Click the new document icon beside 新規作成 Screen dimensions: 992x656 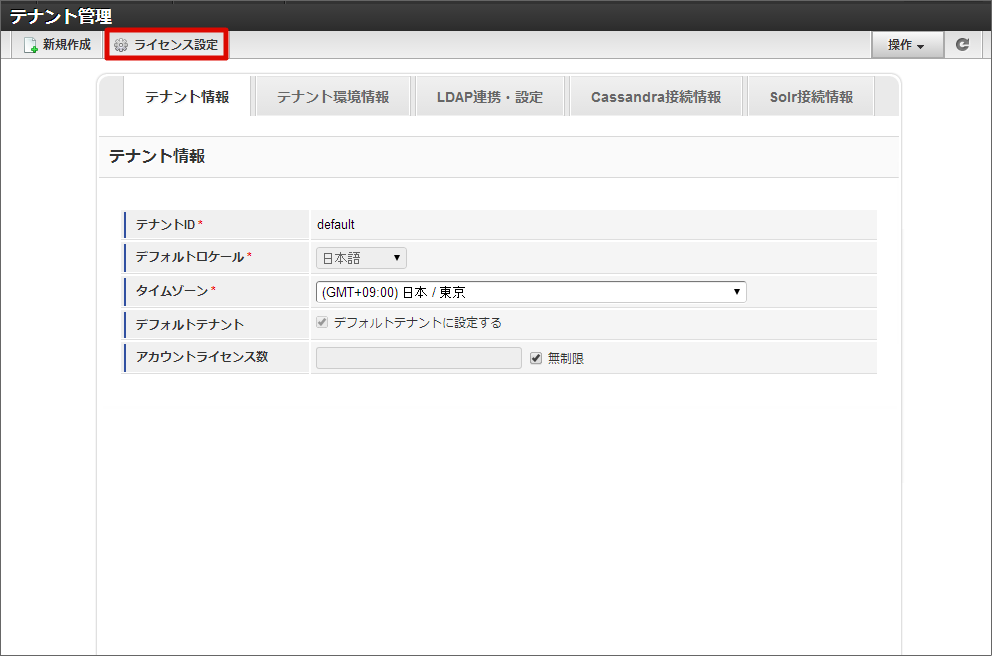30,45
